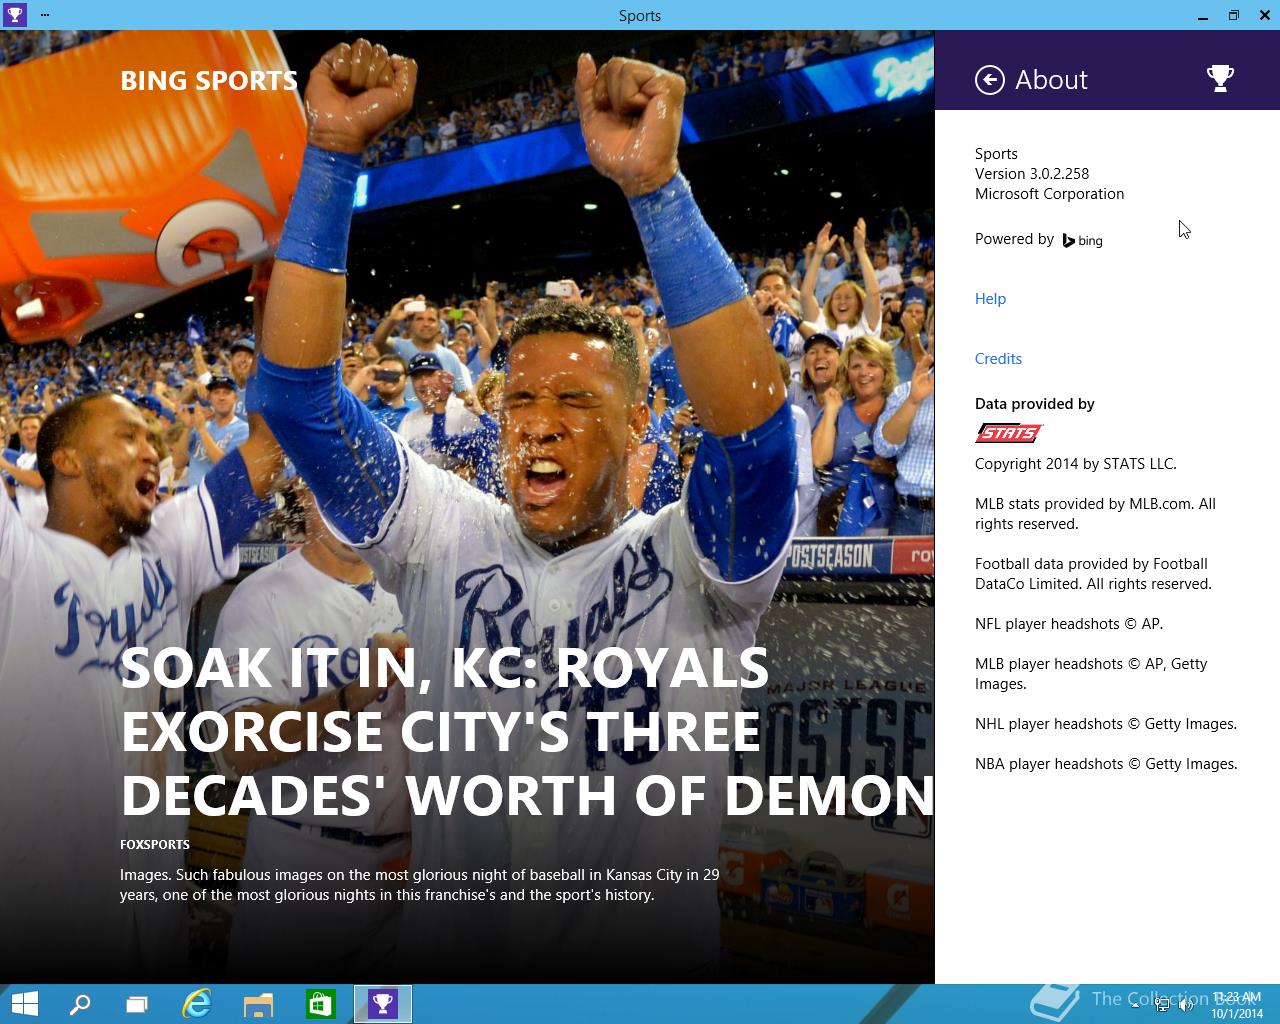Close the Sports window
Screen dimensions: 1280x1024
click(1264, 15)
